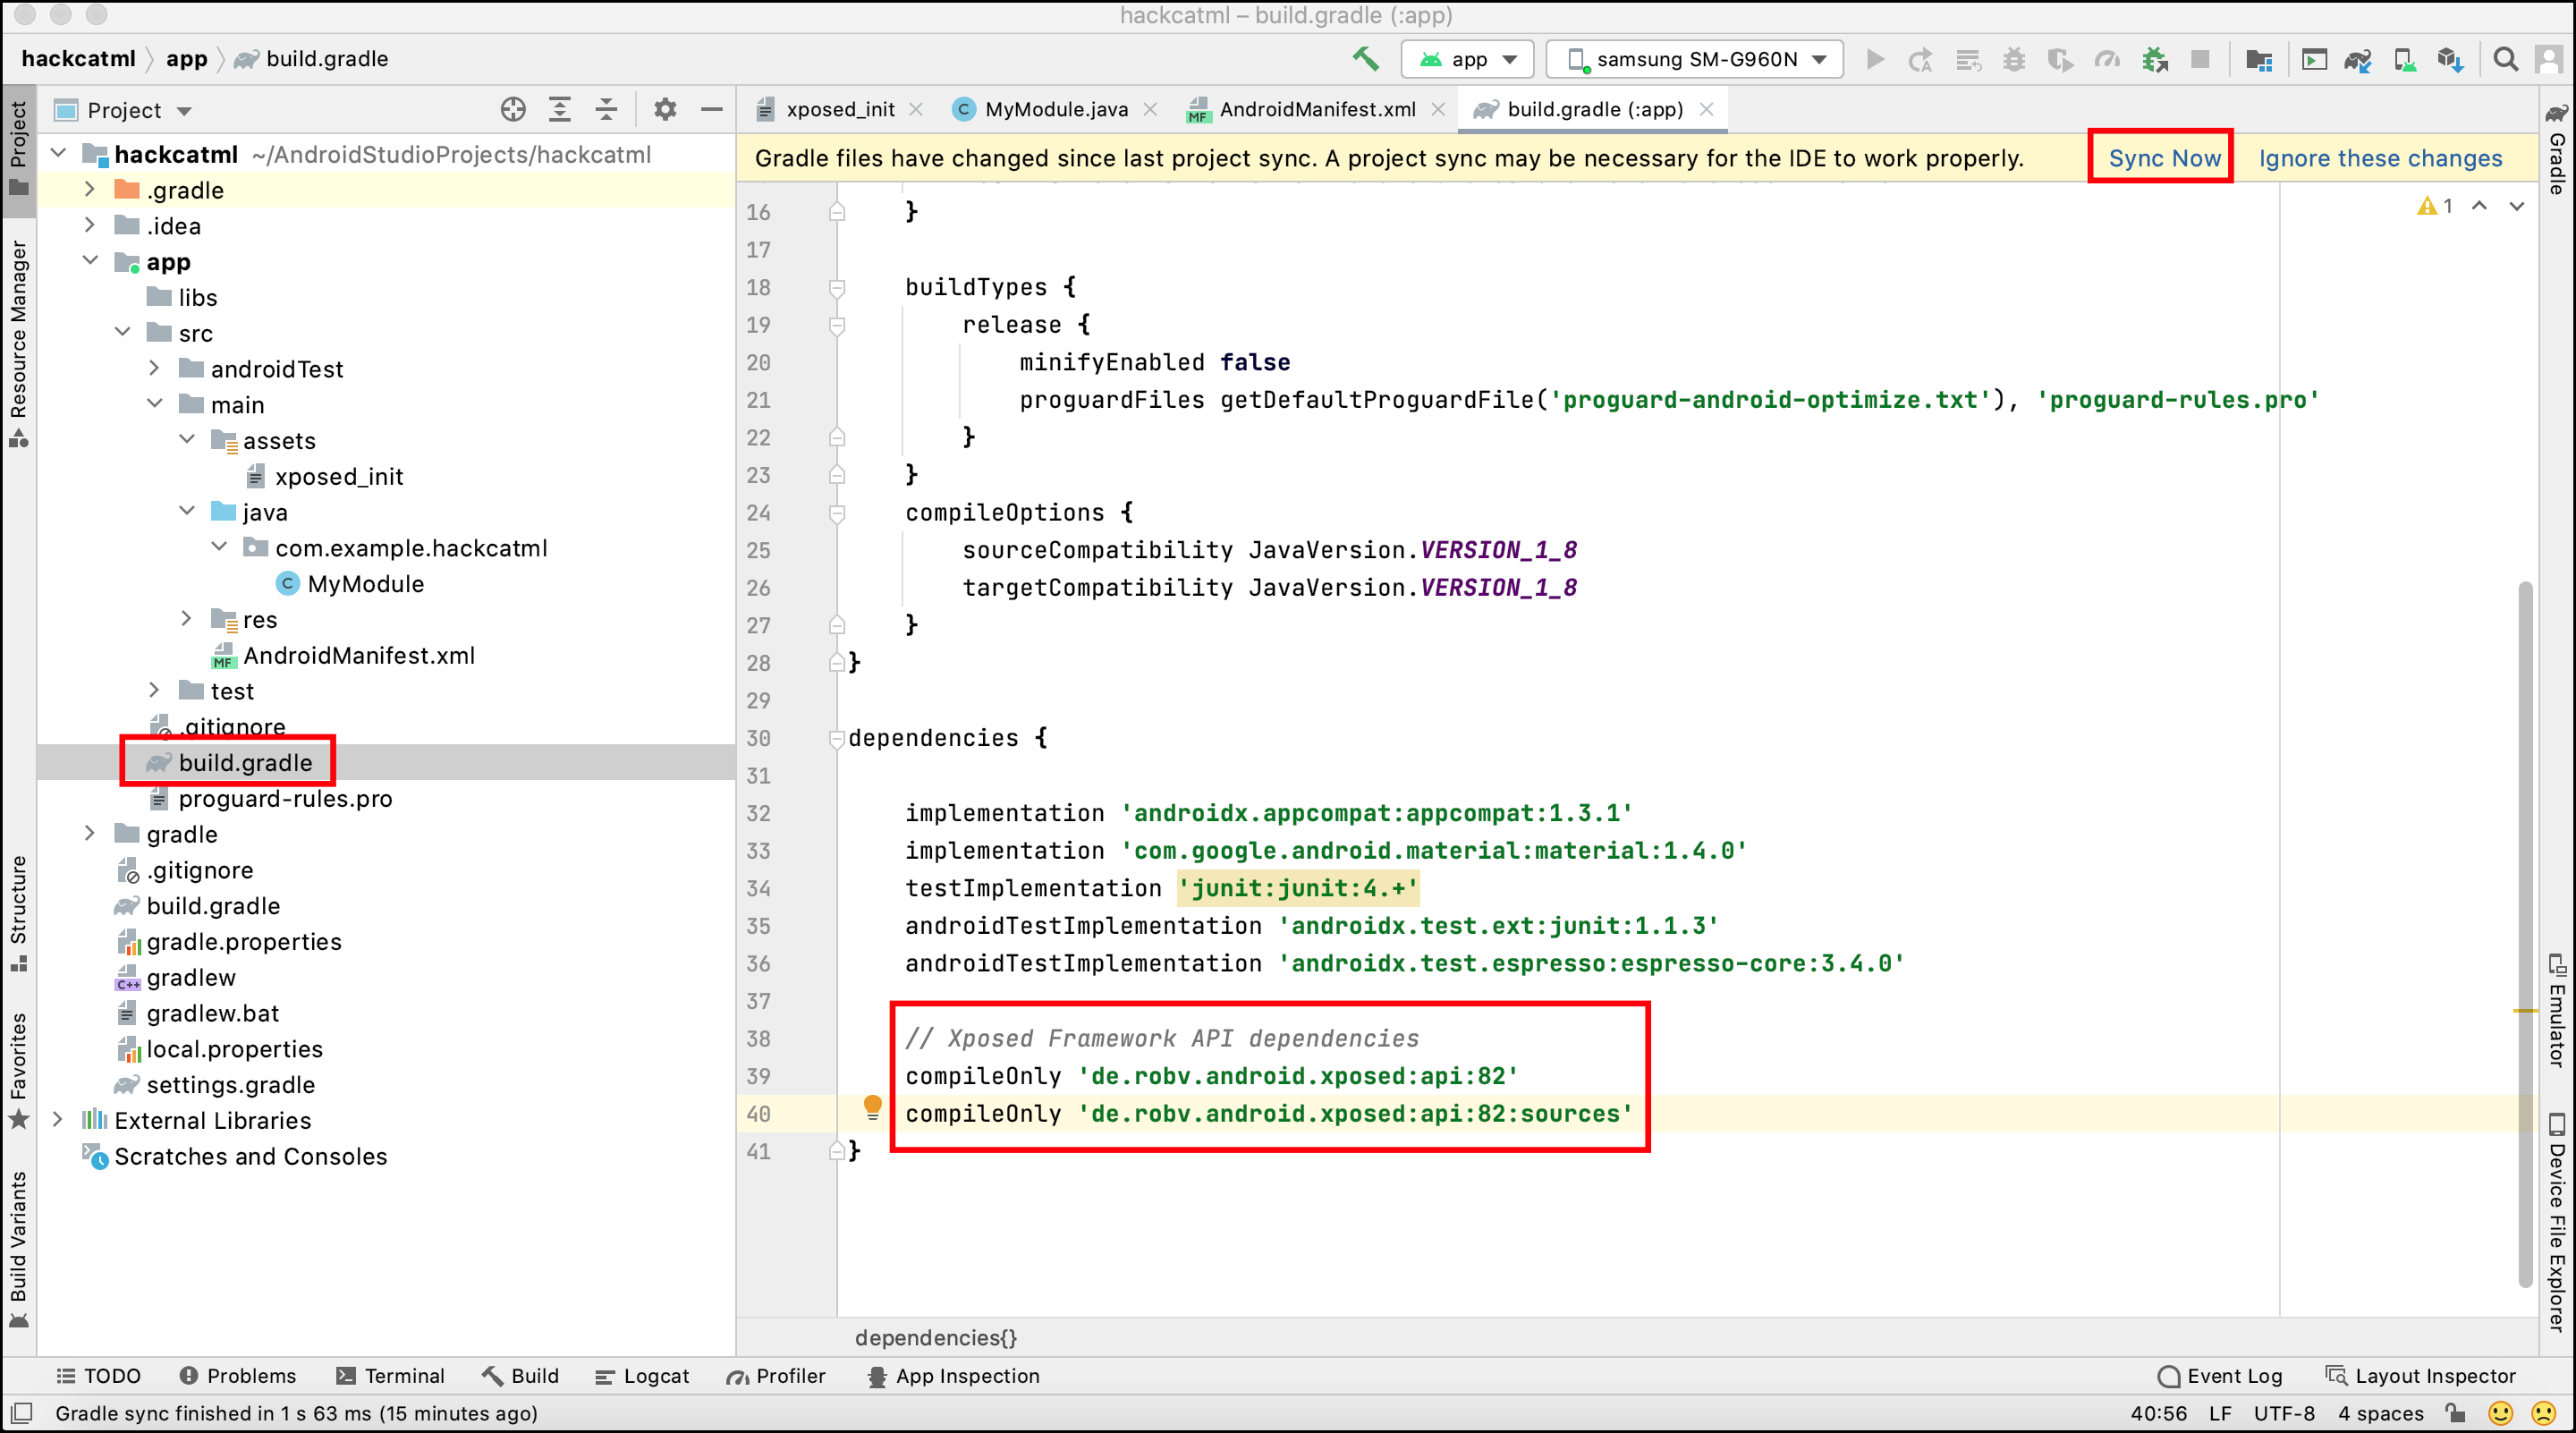Open the samsung SM-G960N device dropdown
Image resolution: width=2576 pixels, height=1433 pixels.
point(1694,60)
